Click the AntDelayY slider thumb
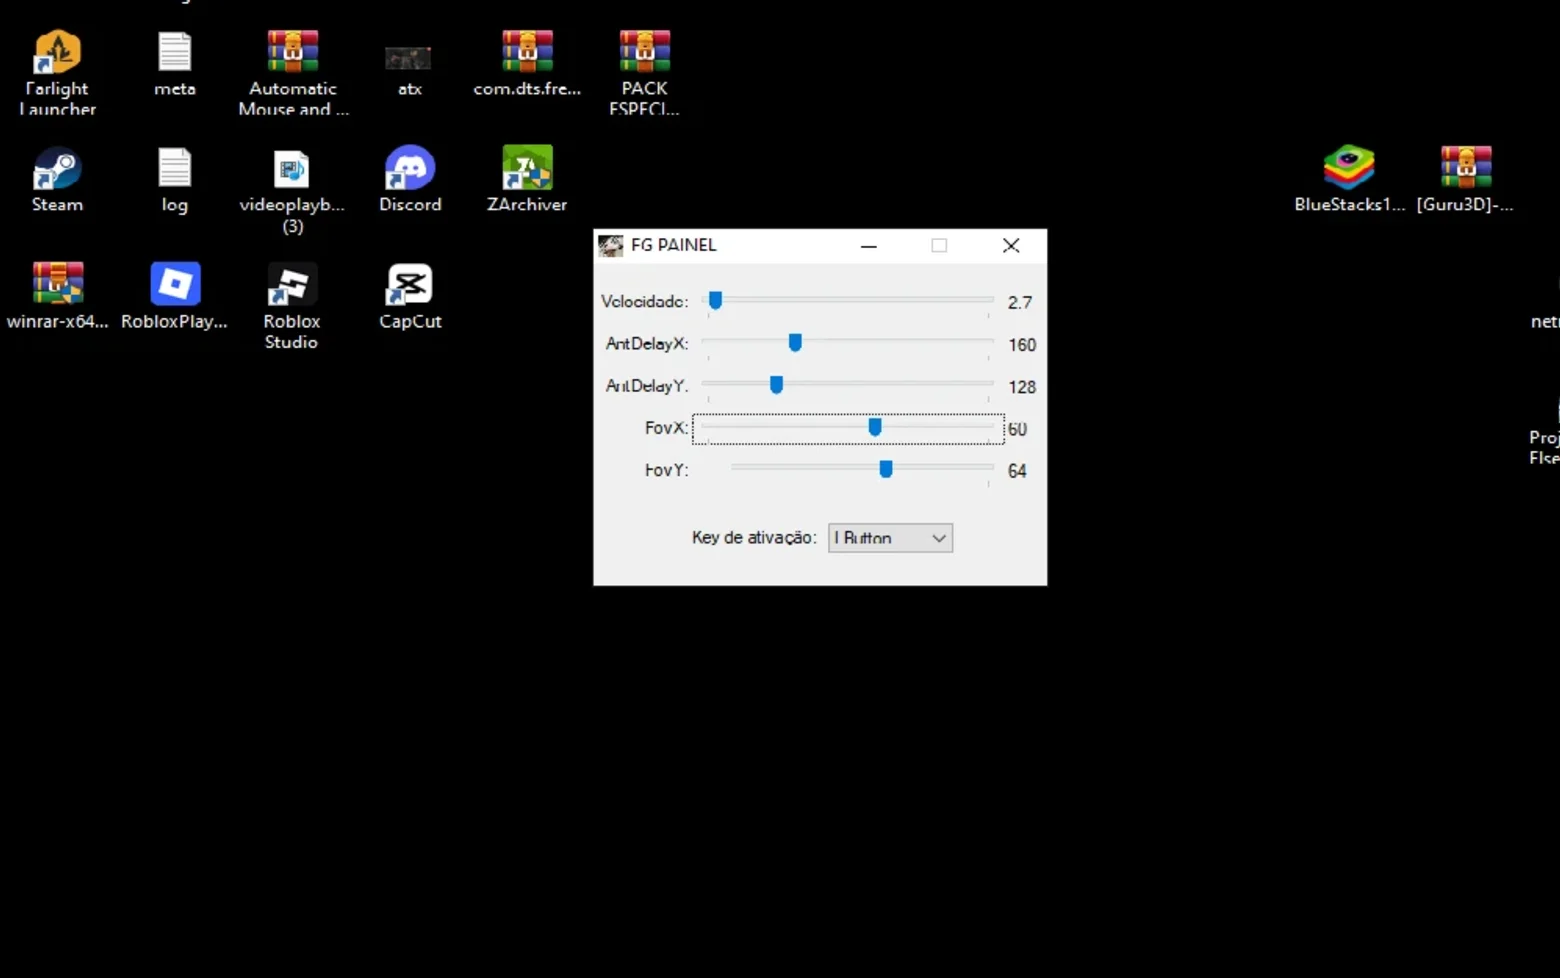Viewport: 1560px width, 978px height. [x=776, y=385]
